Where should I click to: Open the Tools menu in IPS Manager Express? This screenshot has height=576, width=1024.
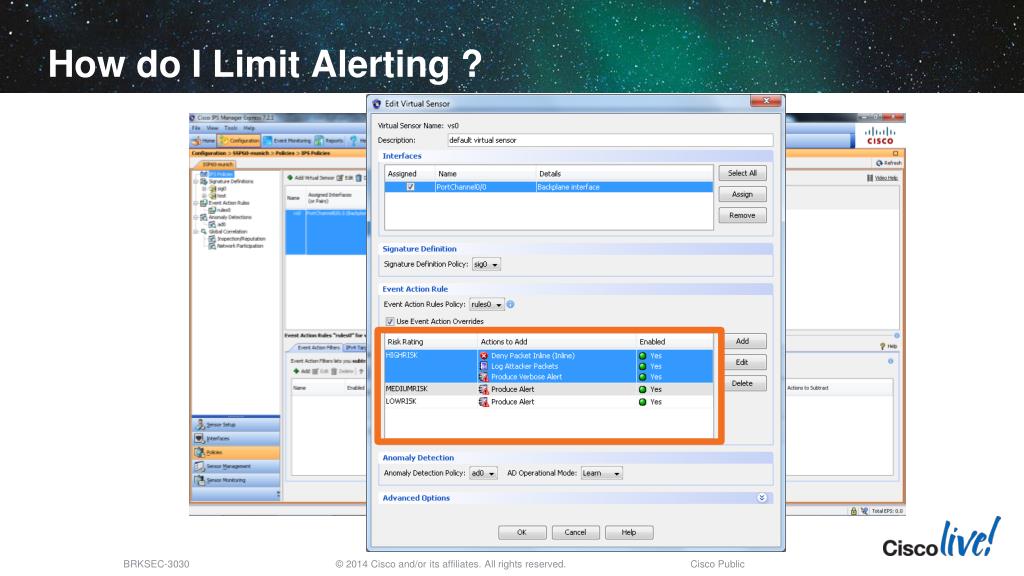231,128
